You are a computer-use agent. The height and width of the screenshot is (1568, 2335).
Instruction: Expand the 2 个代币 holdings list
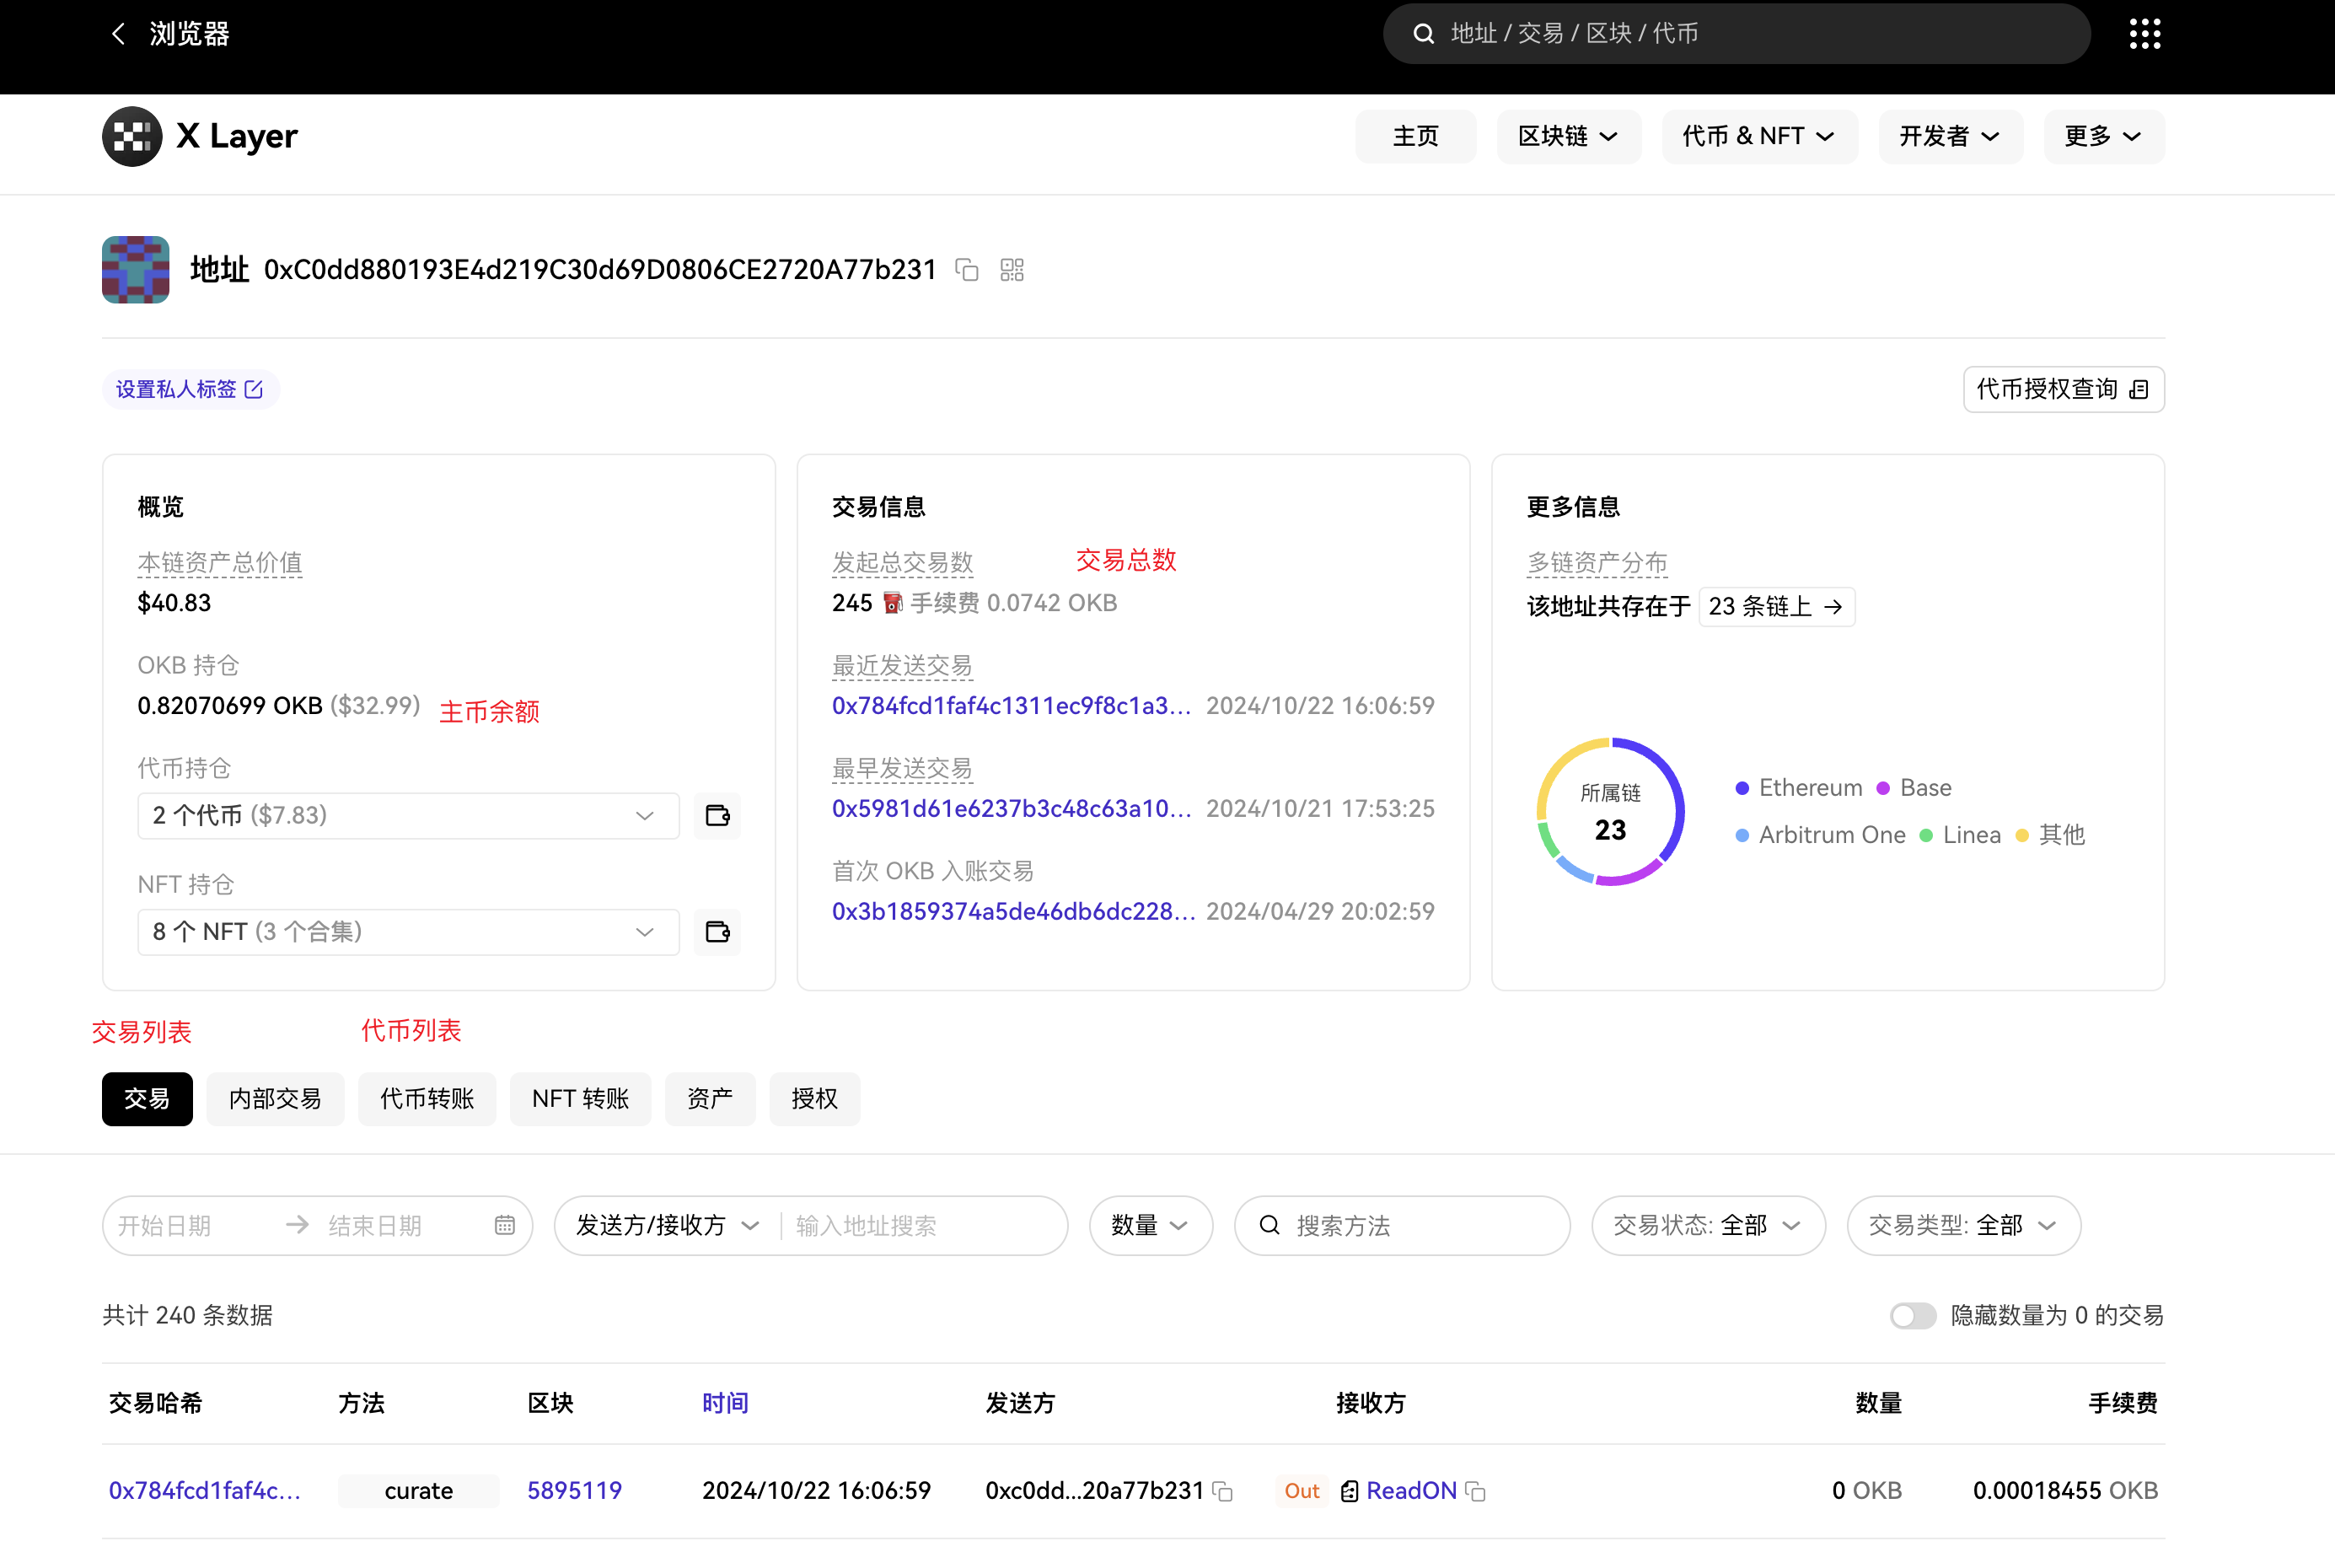tap(644, 815)
